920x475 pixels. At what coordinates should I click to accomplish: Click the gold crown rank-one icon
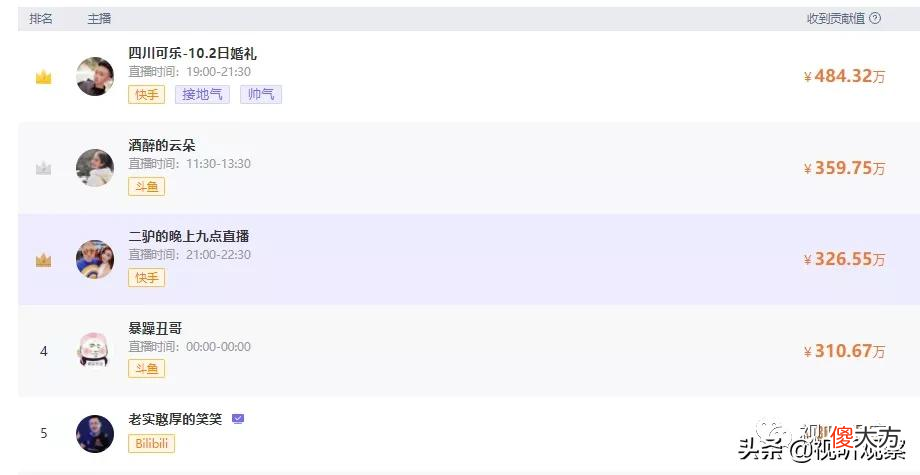[x=43, y=77]
